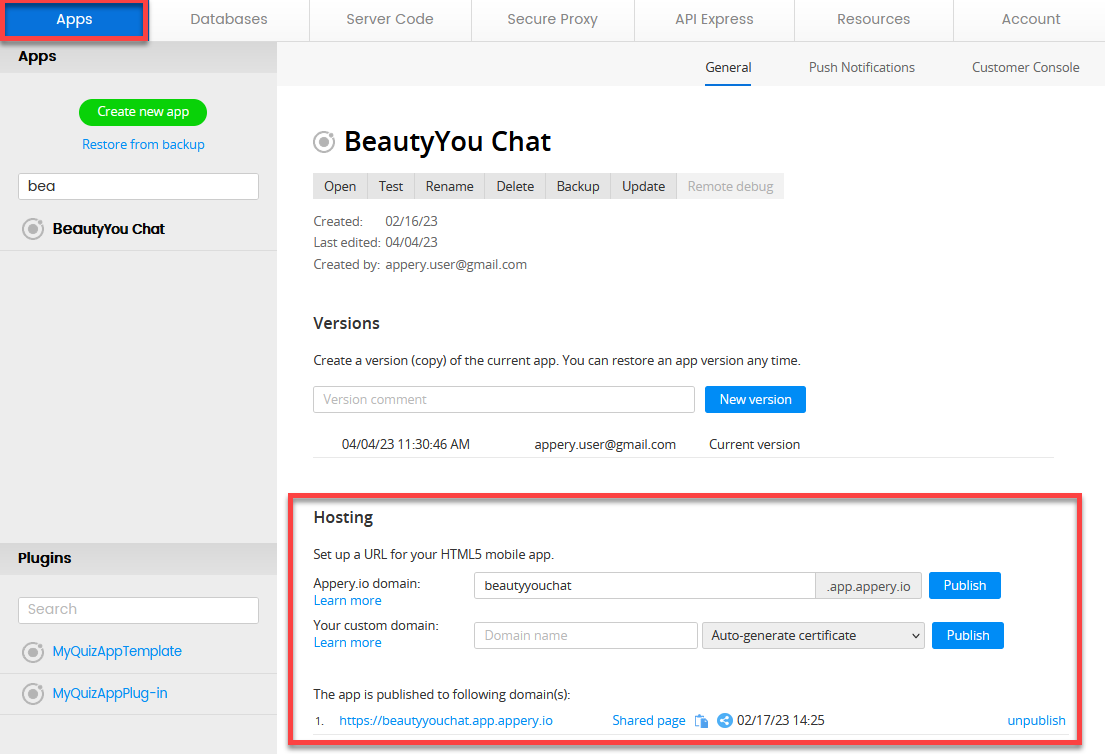
Task: Select the API Express tab
Action: 714,20
